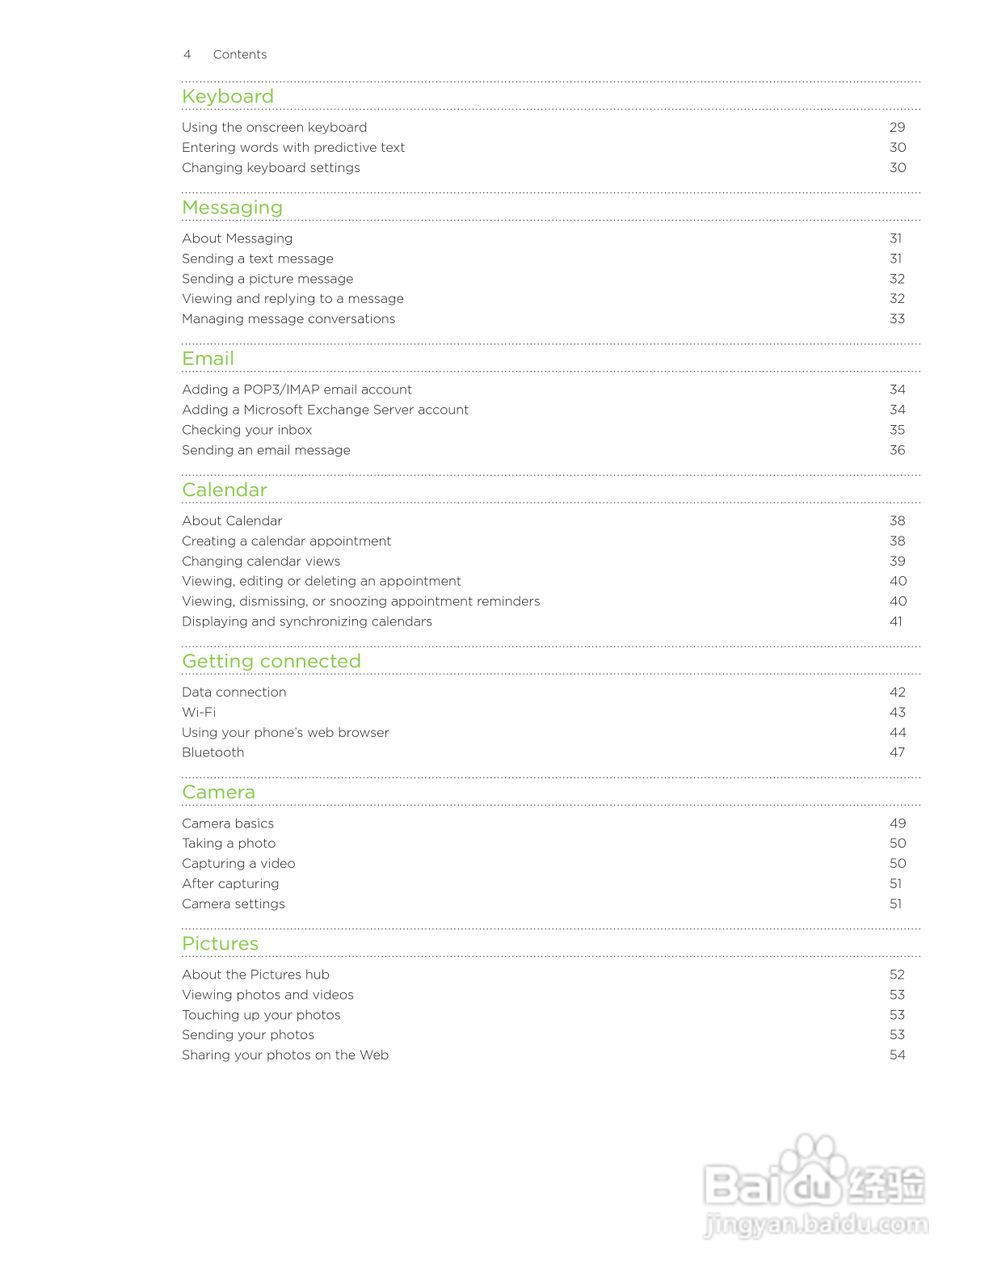This screenshot has width=989, height=1280.
Task: Open "Adding a Microsoft Exchange Server account"
Action: (x=325, y=410)
